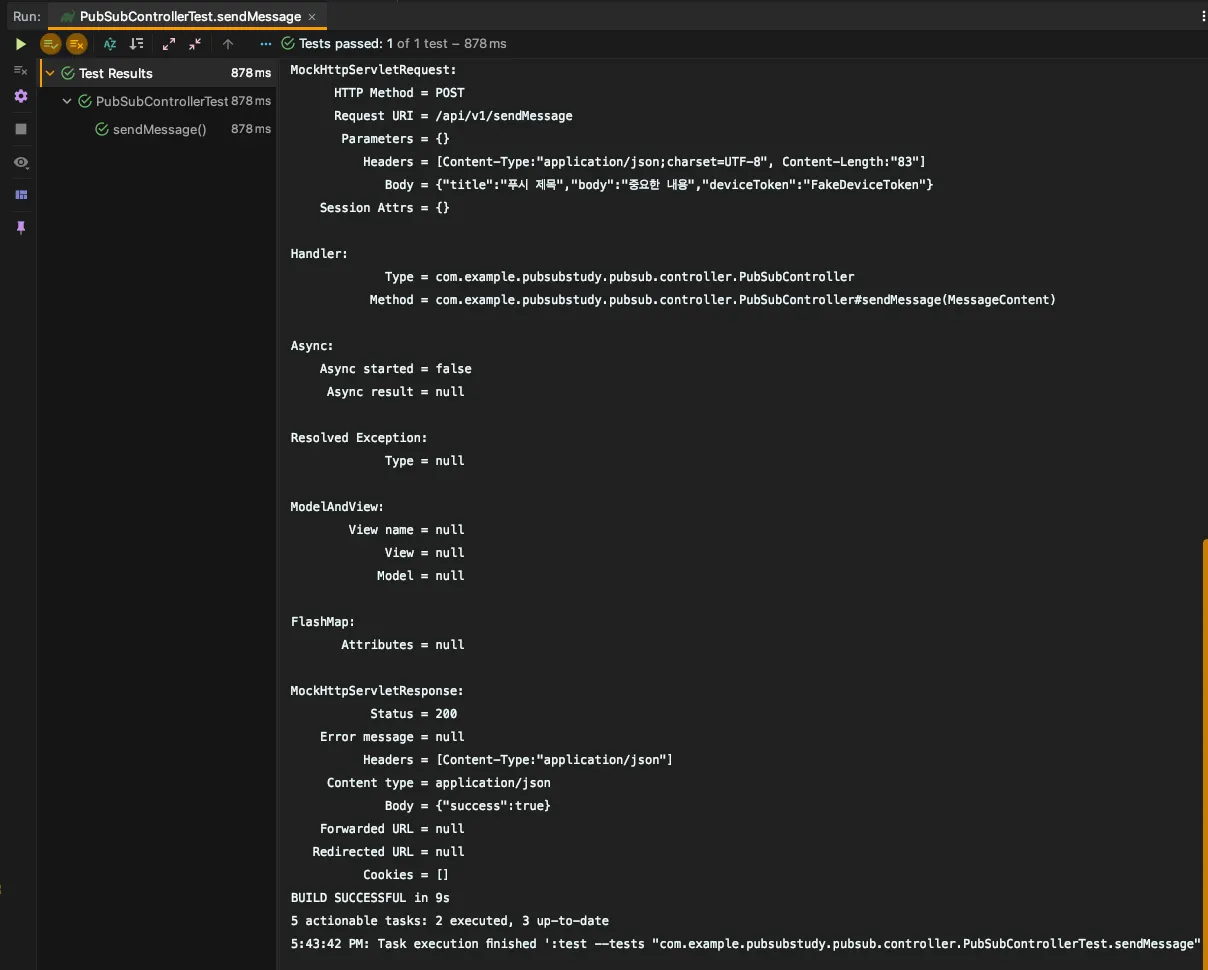Stop the running process with the square icon

[x=20, y=129]
